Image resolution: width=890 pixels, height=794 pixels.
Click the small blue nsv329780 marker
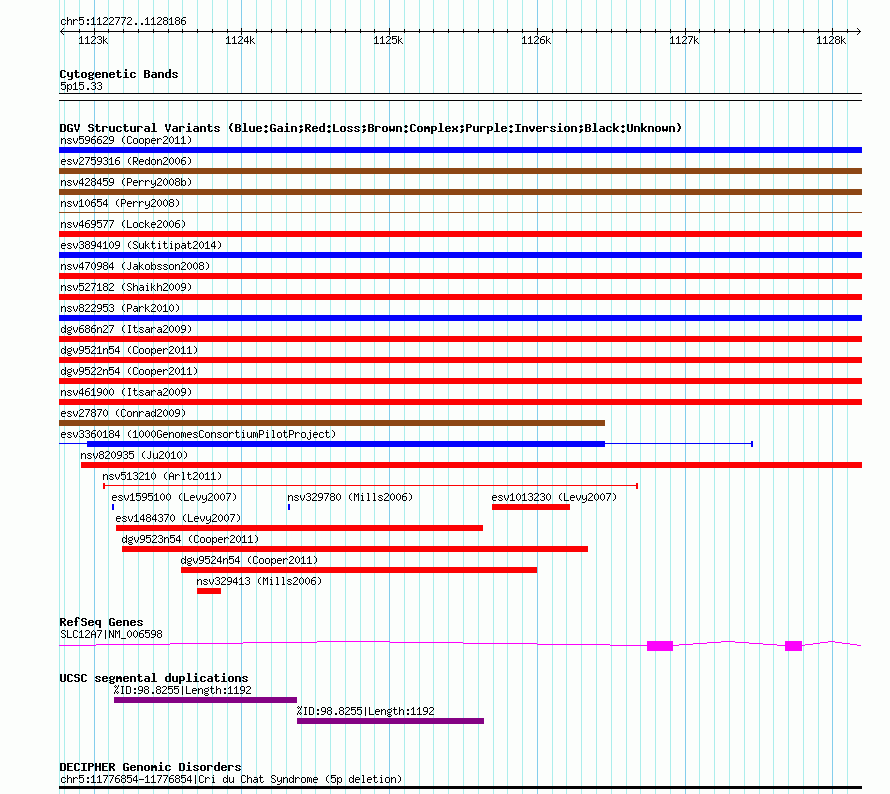(x=289, y=507)
